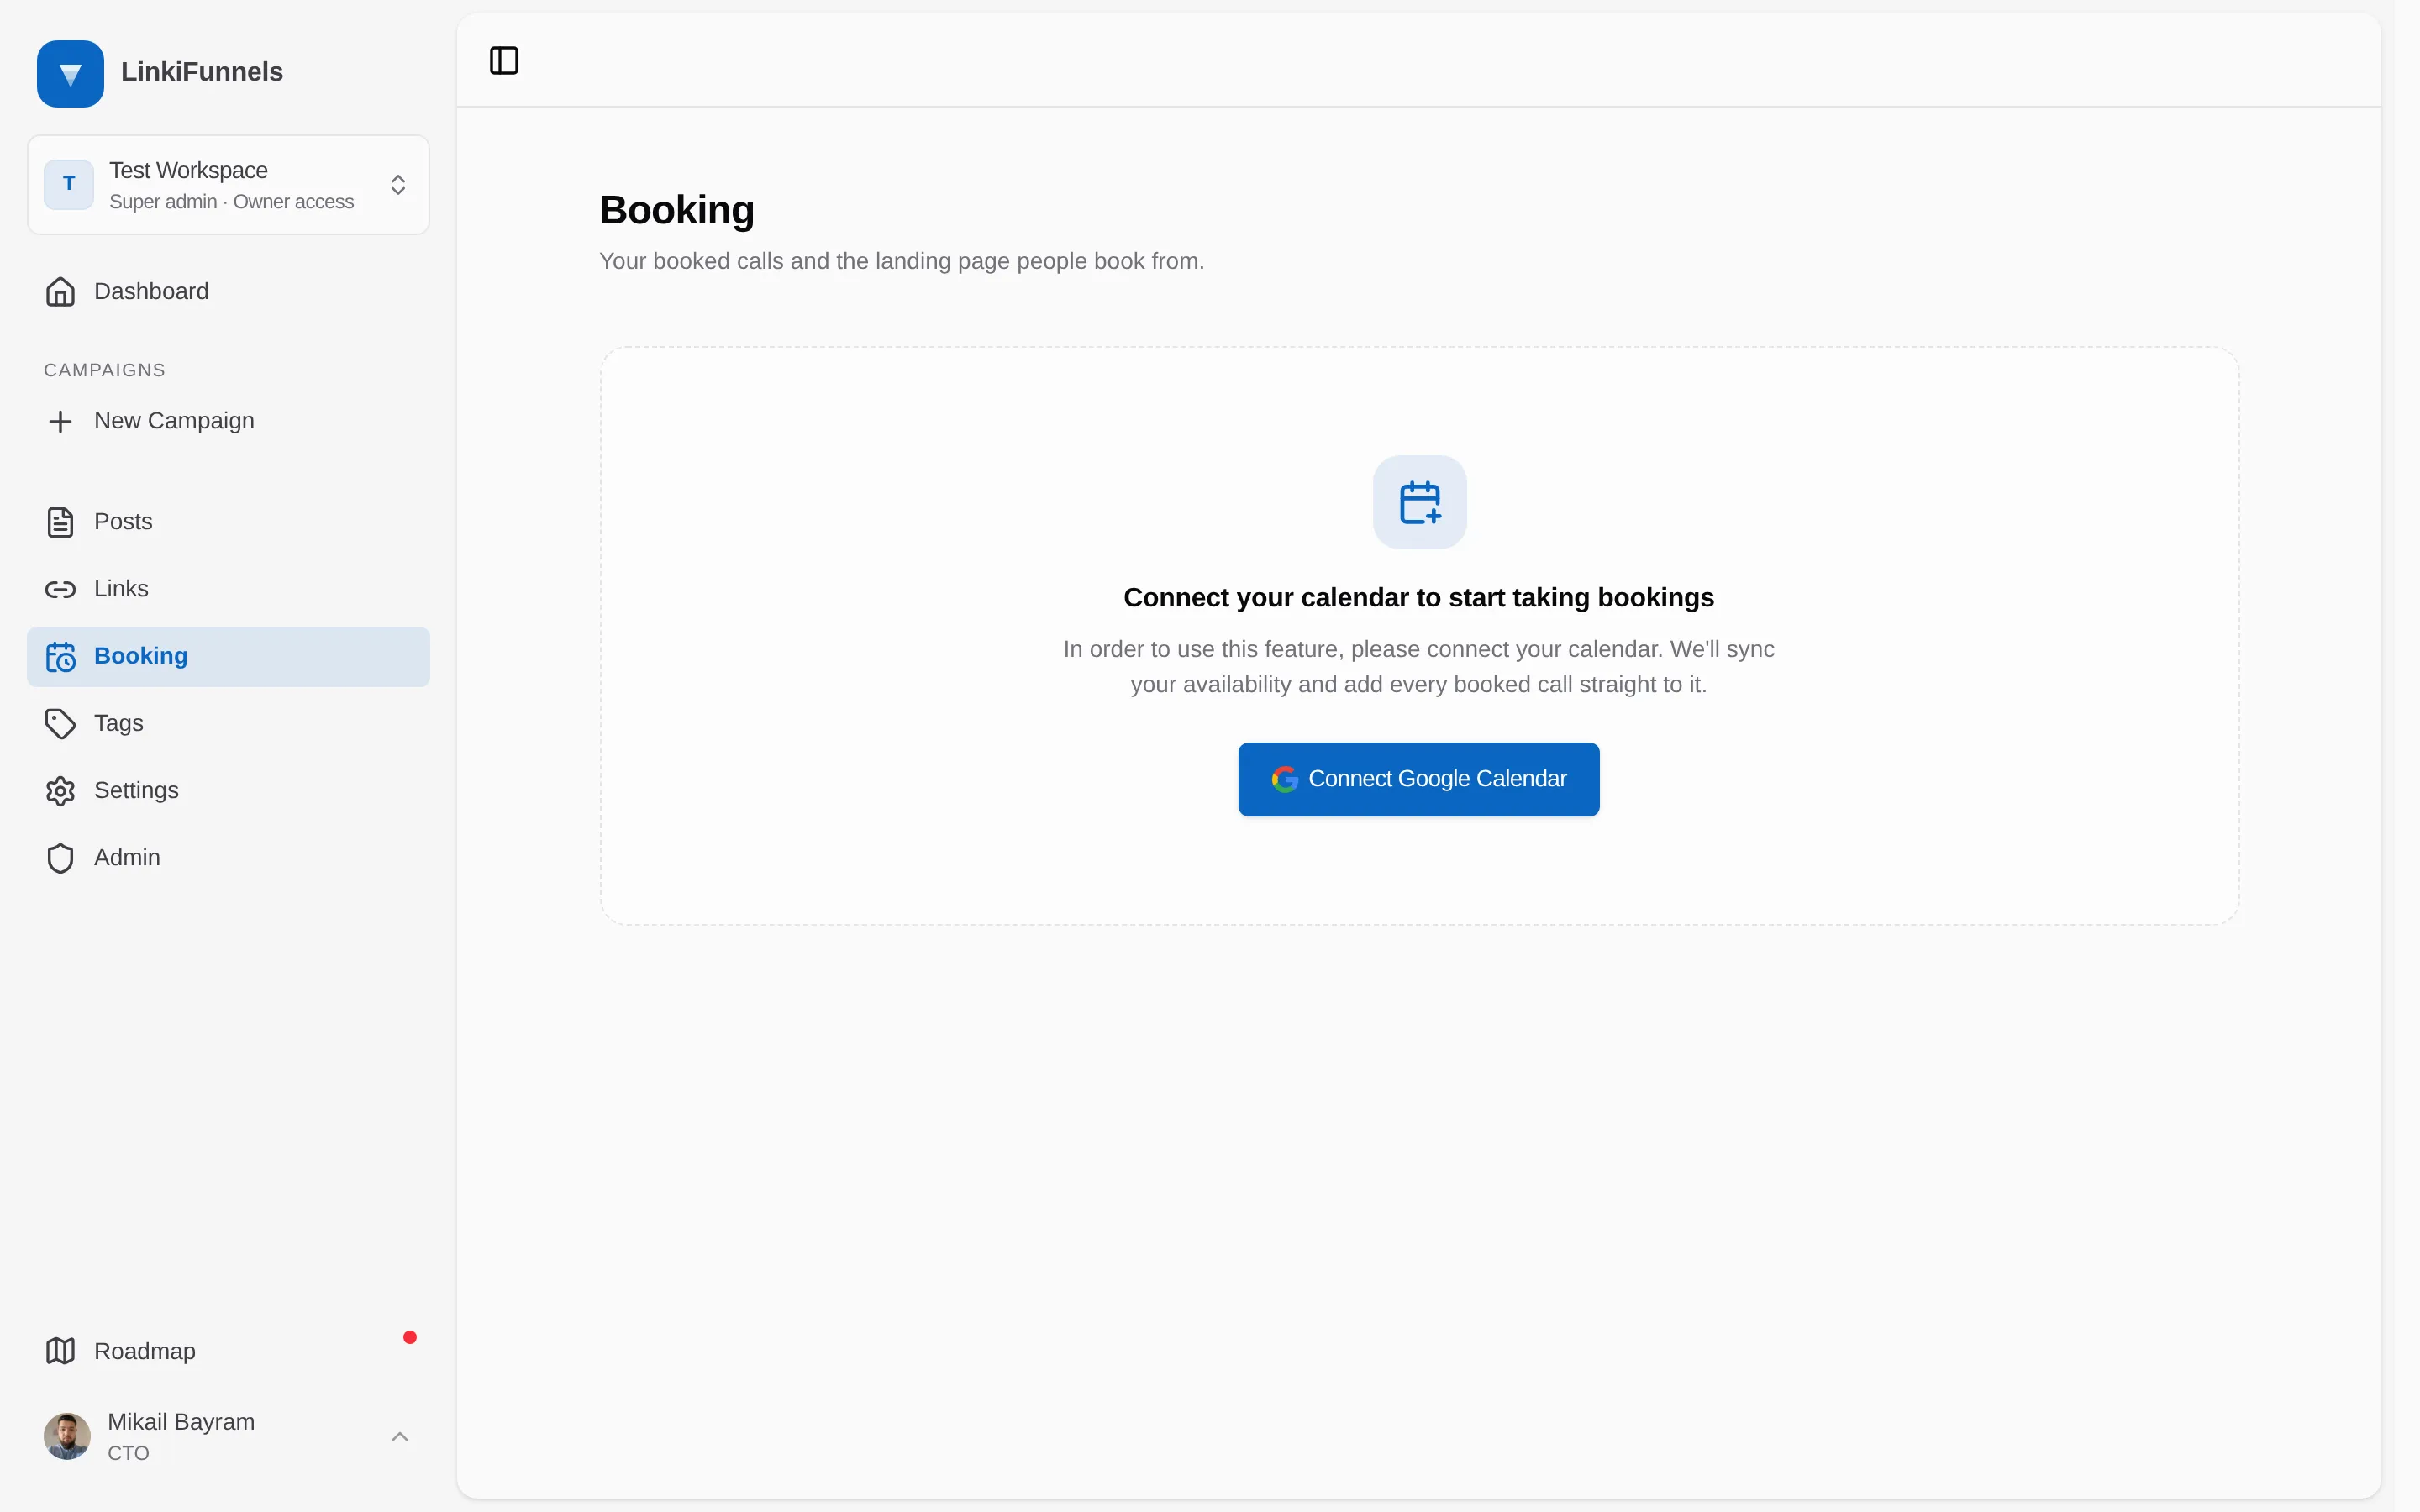Click the red notification dot on Roadmap
Image resolution: width=2420 pixels, height=1512 pixels.
[x=410, y=1337]
